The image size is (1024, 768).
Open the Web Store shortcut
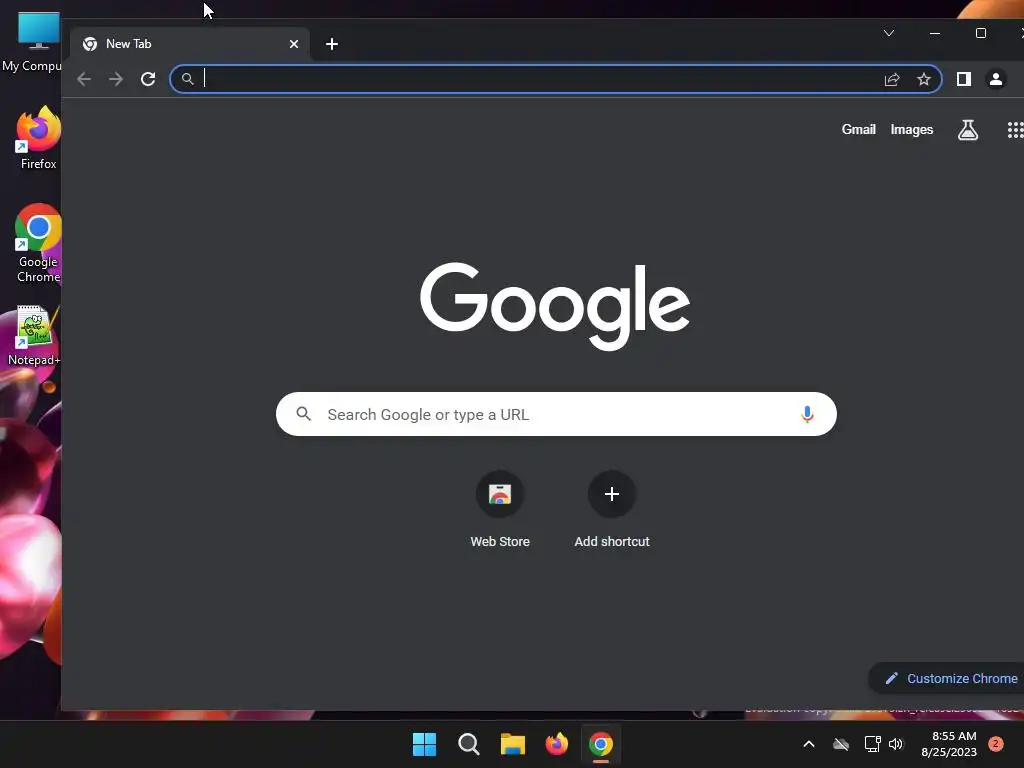click(500, 510)
